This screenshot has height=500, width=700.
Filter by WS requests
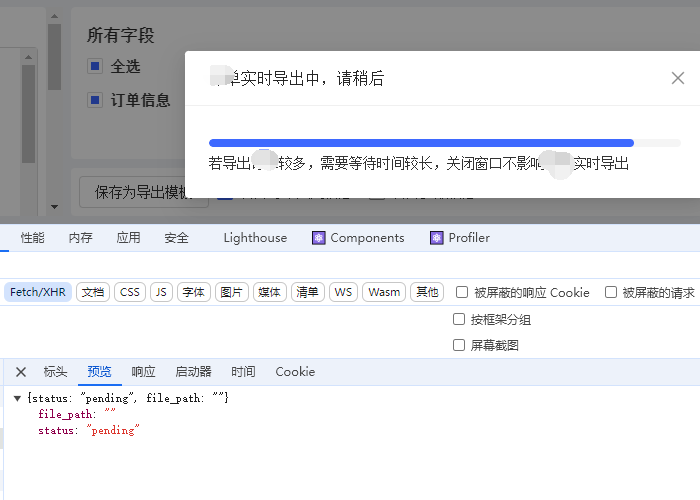tap(343, 292)
